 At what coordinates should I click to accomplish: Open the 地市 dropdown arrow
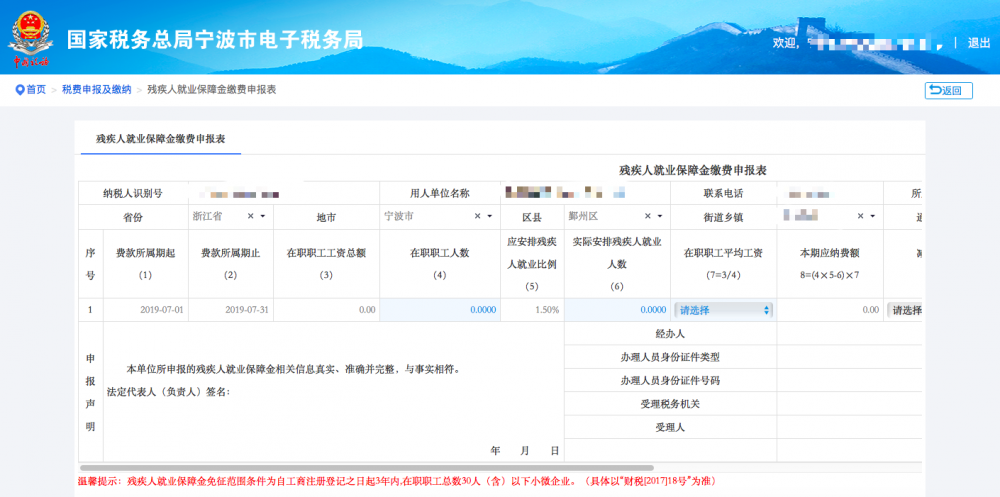tap(489, 217)
